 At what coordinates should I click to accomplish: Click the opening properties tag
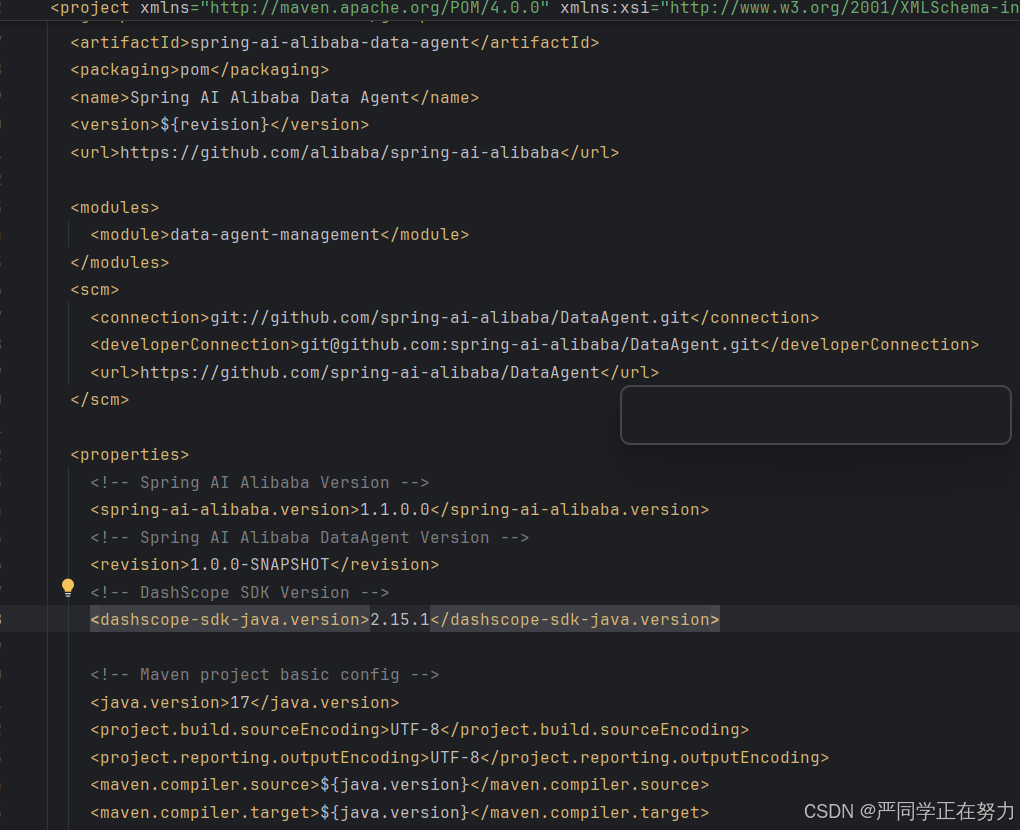pos(129,455)
